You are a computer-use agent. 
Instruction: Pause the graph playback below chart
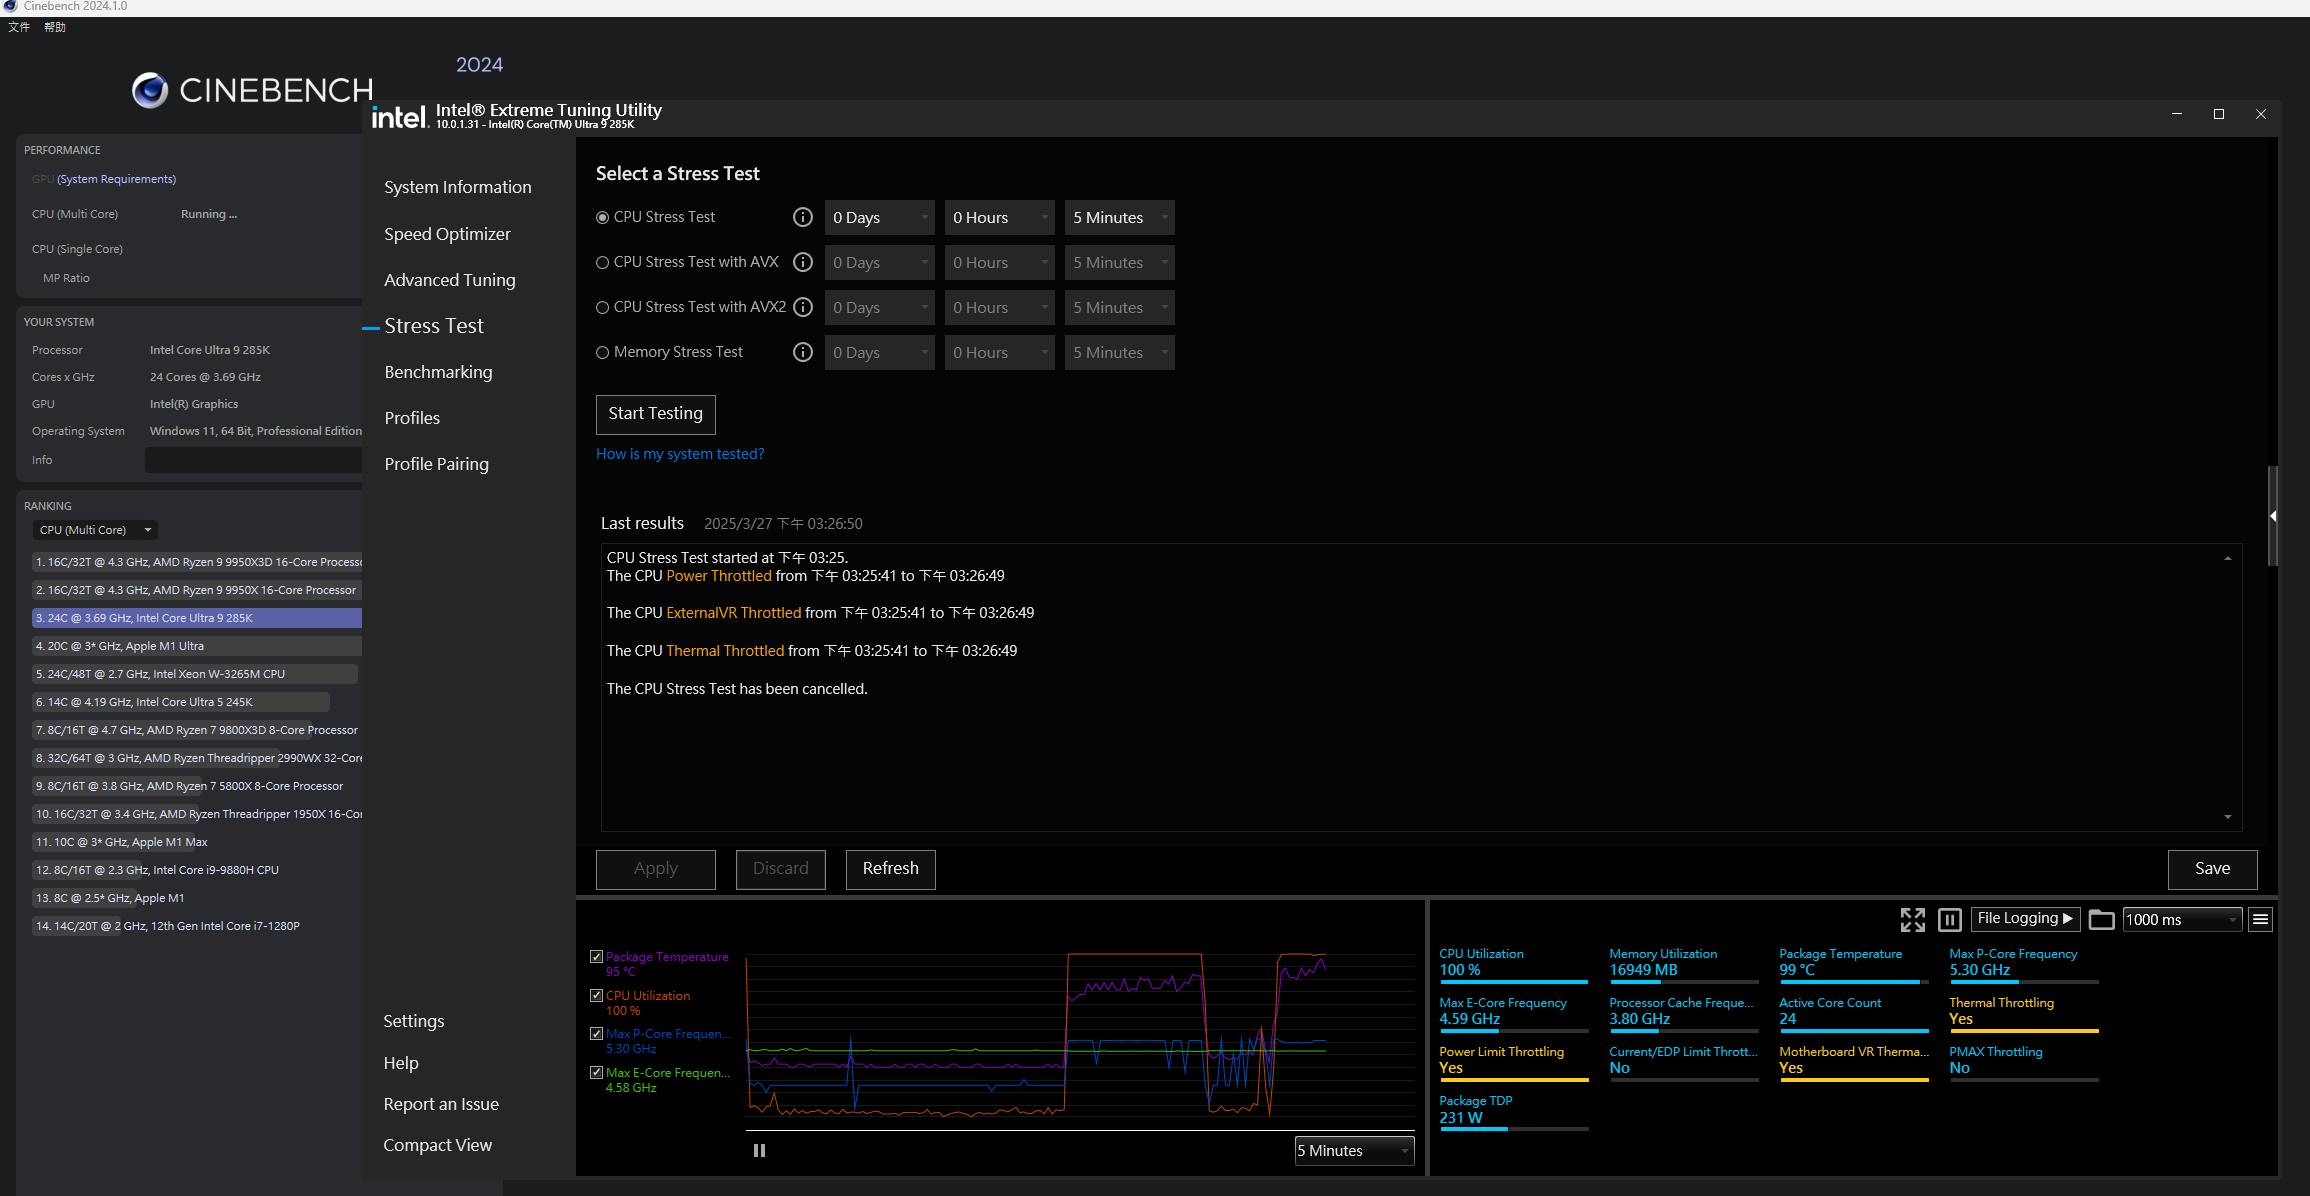(759, 1151)
